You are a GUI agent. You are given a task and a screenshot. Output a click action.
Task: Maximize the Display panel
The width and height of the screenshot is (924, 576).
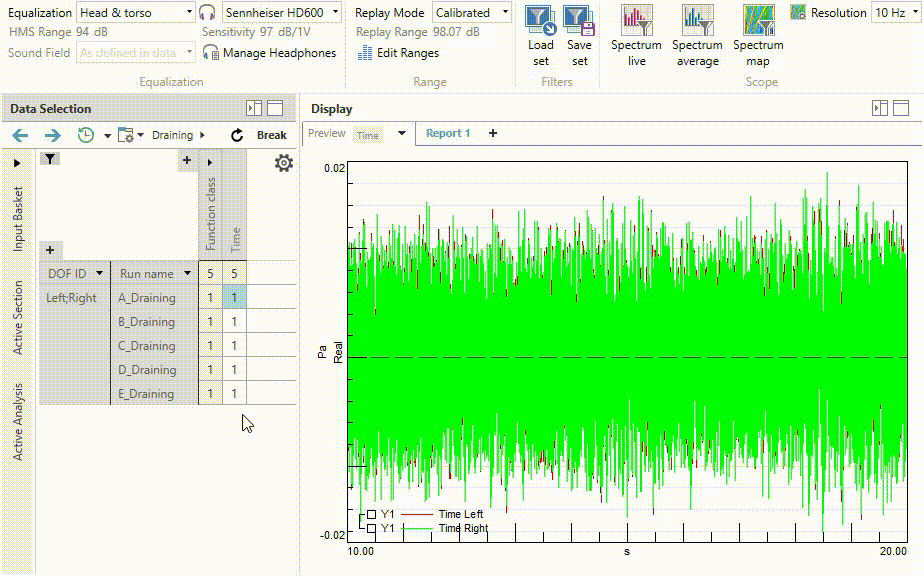pos(901,108)
